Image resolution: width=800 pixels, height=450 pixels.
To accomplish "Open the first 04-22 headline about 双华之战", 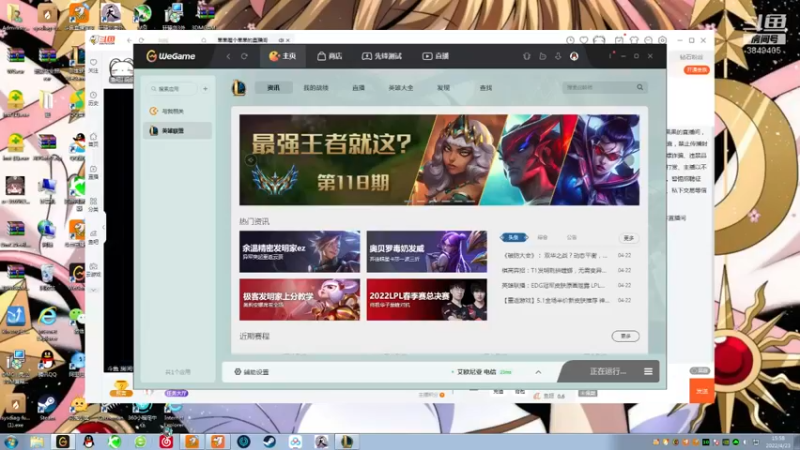I will [555, 255].
